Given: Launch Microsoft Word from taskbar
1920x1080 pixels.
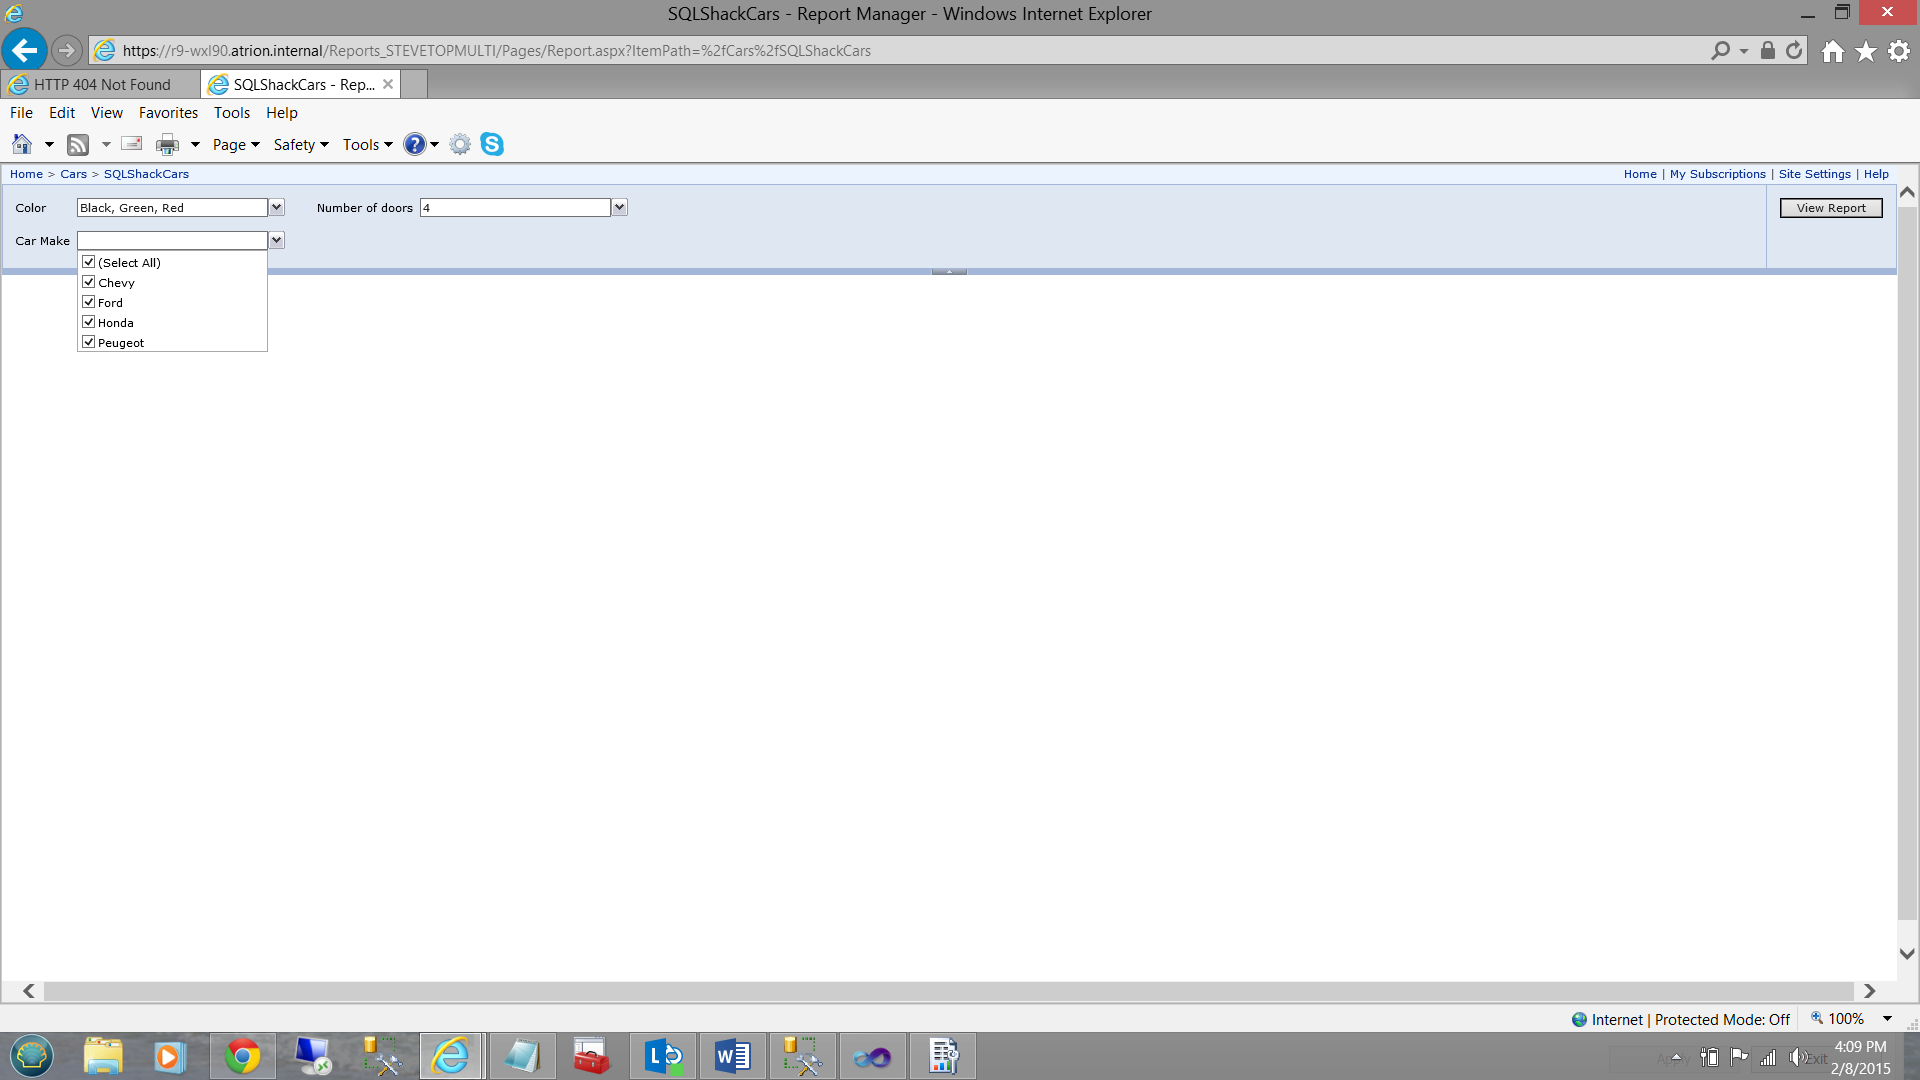Looking at the screenshot, I should 732,1056.
